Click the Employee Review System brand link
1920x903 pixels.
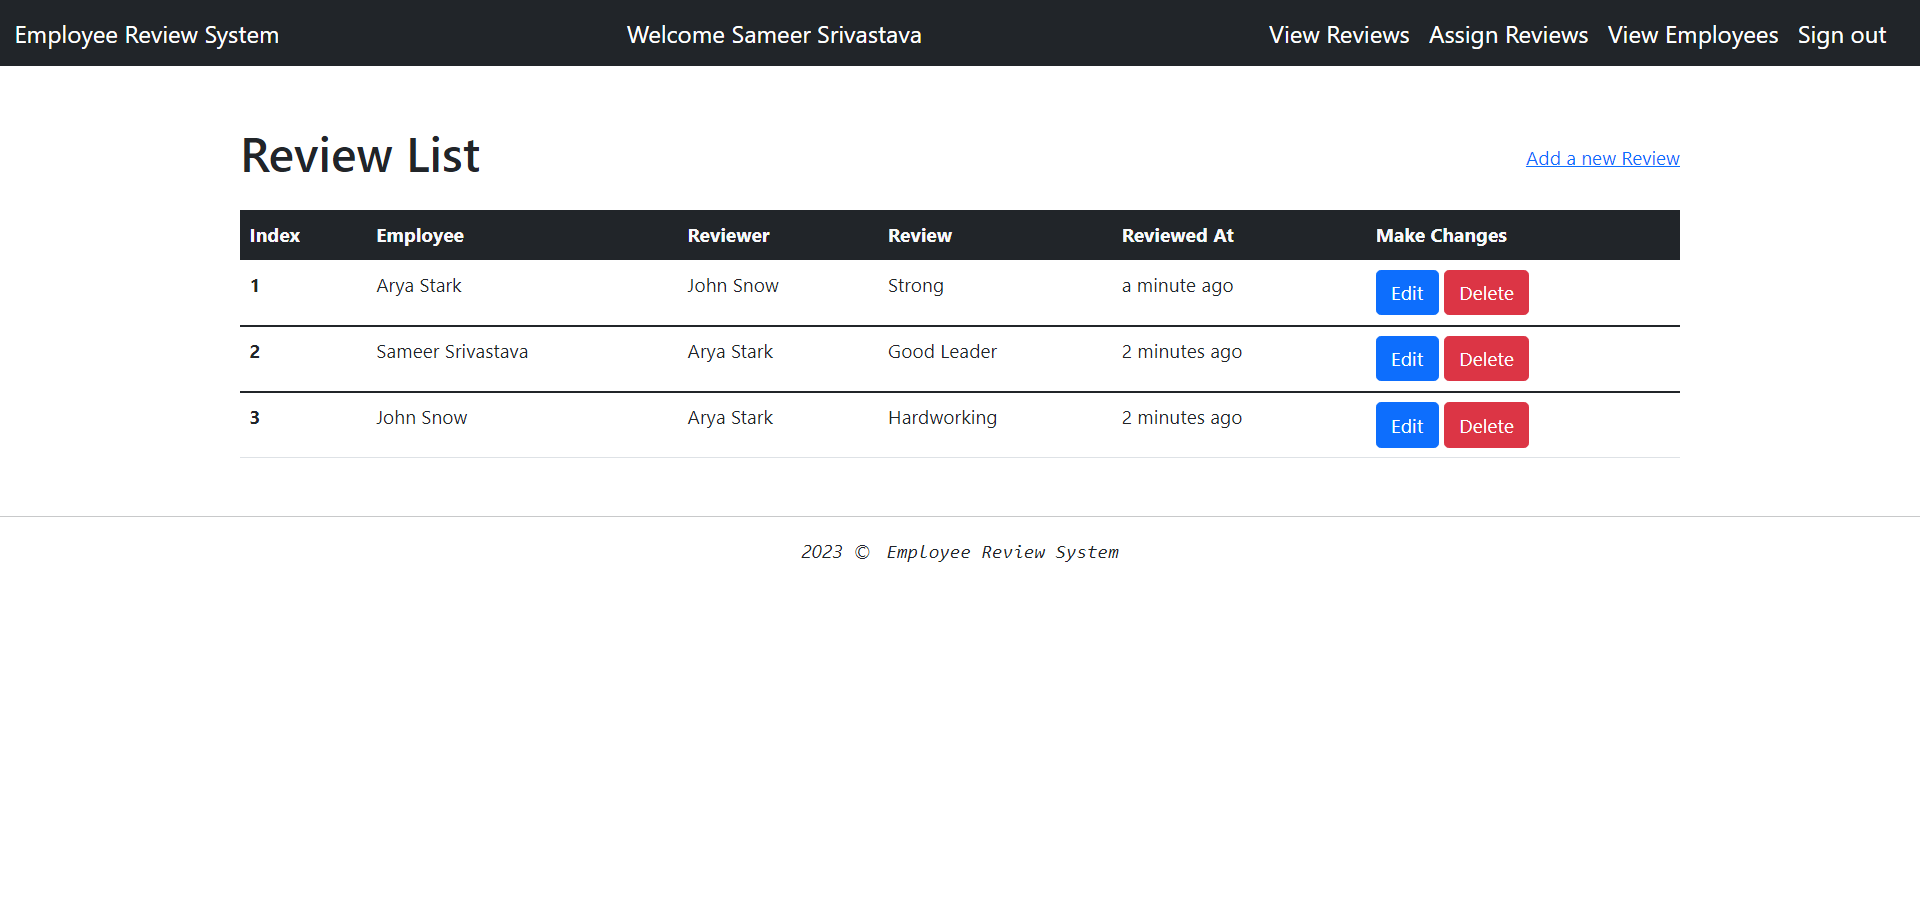[146, 34]
